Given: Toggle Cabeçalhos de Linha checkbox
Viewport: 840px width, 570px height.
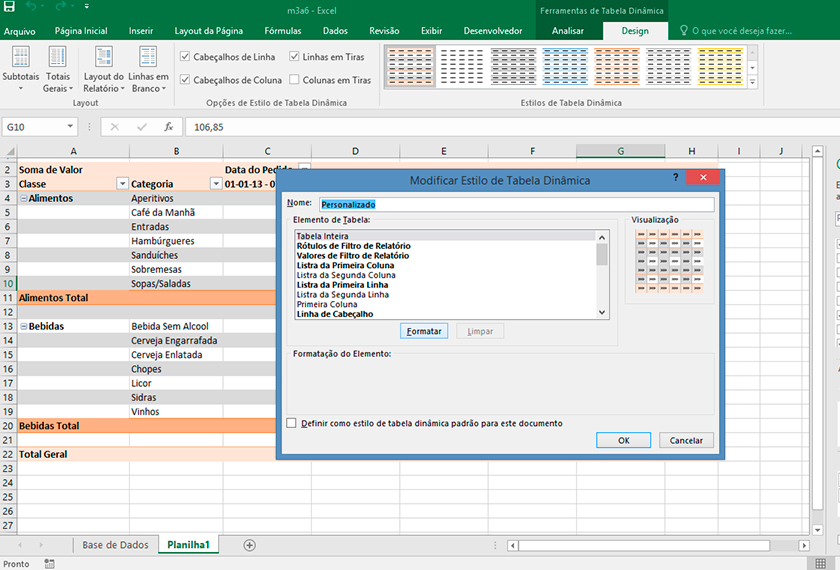Looking at the screenshot, I should click(x=185, y=56).
